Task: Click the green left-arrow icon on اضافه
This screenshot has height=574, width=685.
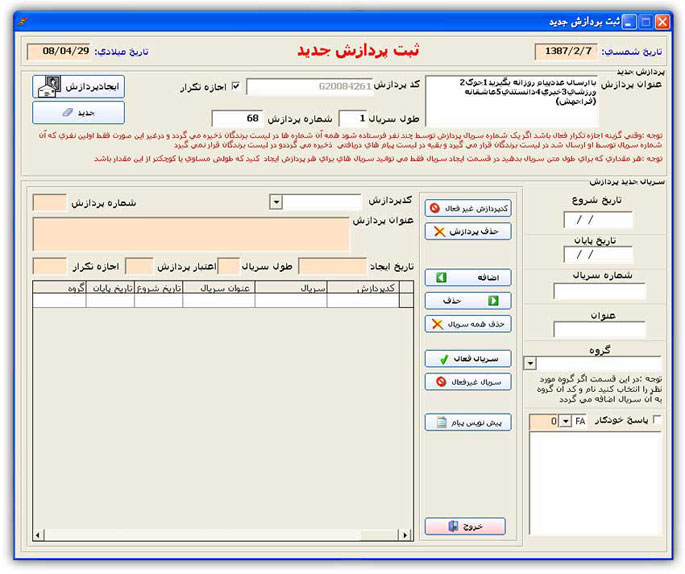Action: pyautogui.click(x=441, y=277)
